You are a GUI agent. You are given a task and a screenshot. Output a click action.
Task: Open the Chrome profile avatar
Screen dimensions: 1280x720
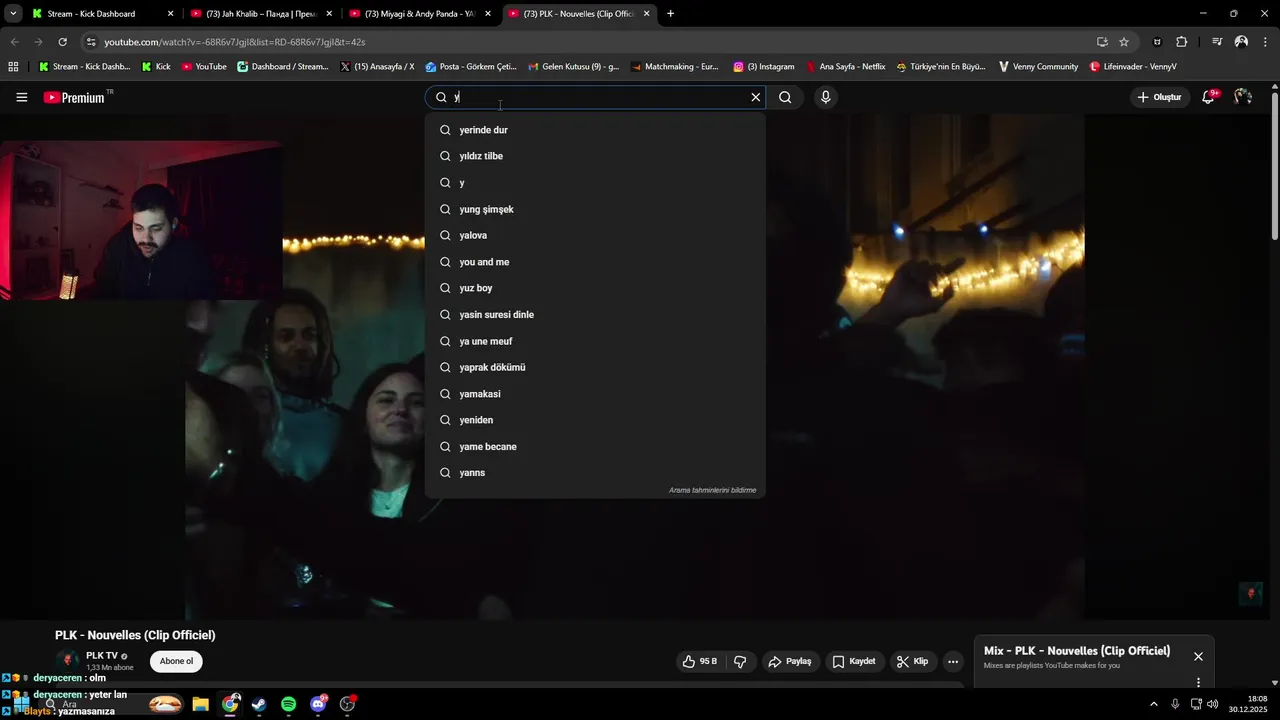coord(1241,42)
